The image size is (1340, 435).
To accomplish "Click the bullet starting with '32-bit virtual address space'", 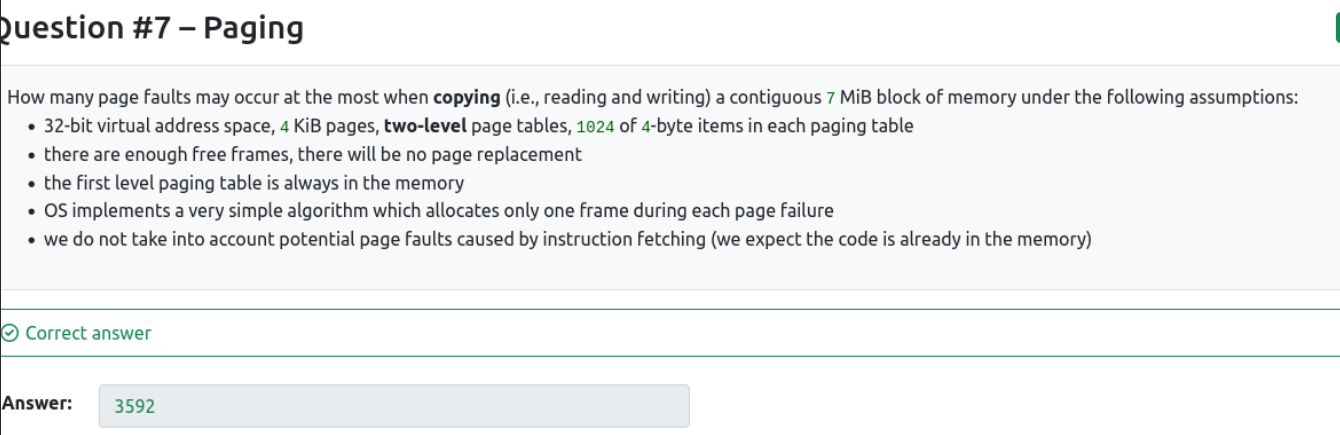I will coord(478,126).
